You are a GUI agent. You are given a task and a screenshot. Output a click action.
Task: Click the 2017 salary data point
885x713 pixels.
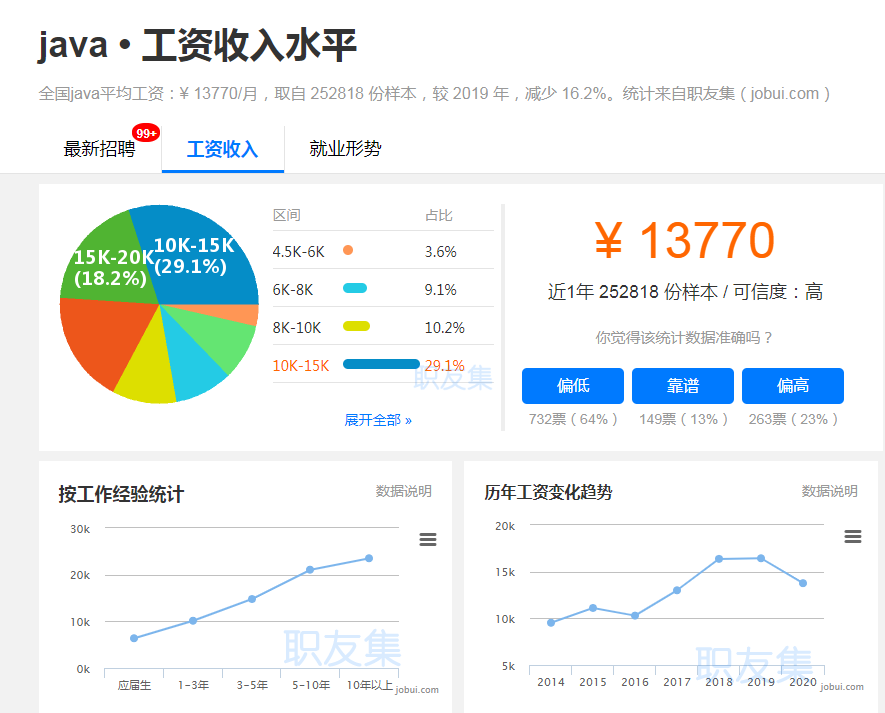pyautogui.click(x=677, y=590)
